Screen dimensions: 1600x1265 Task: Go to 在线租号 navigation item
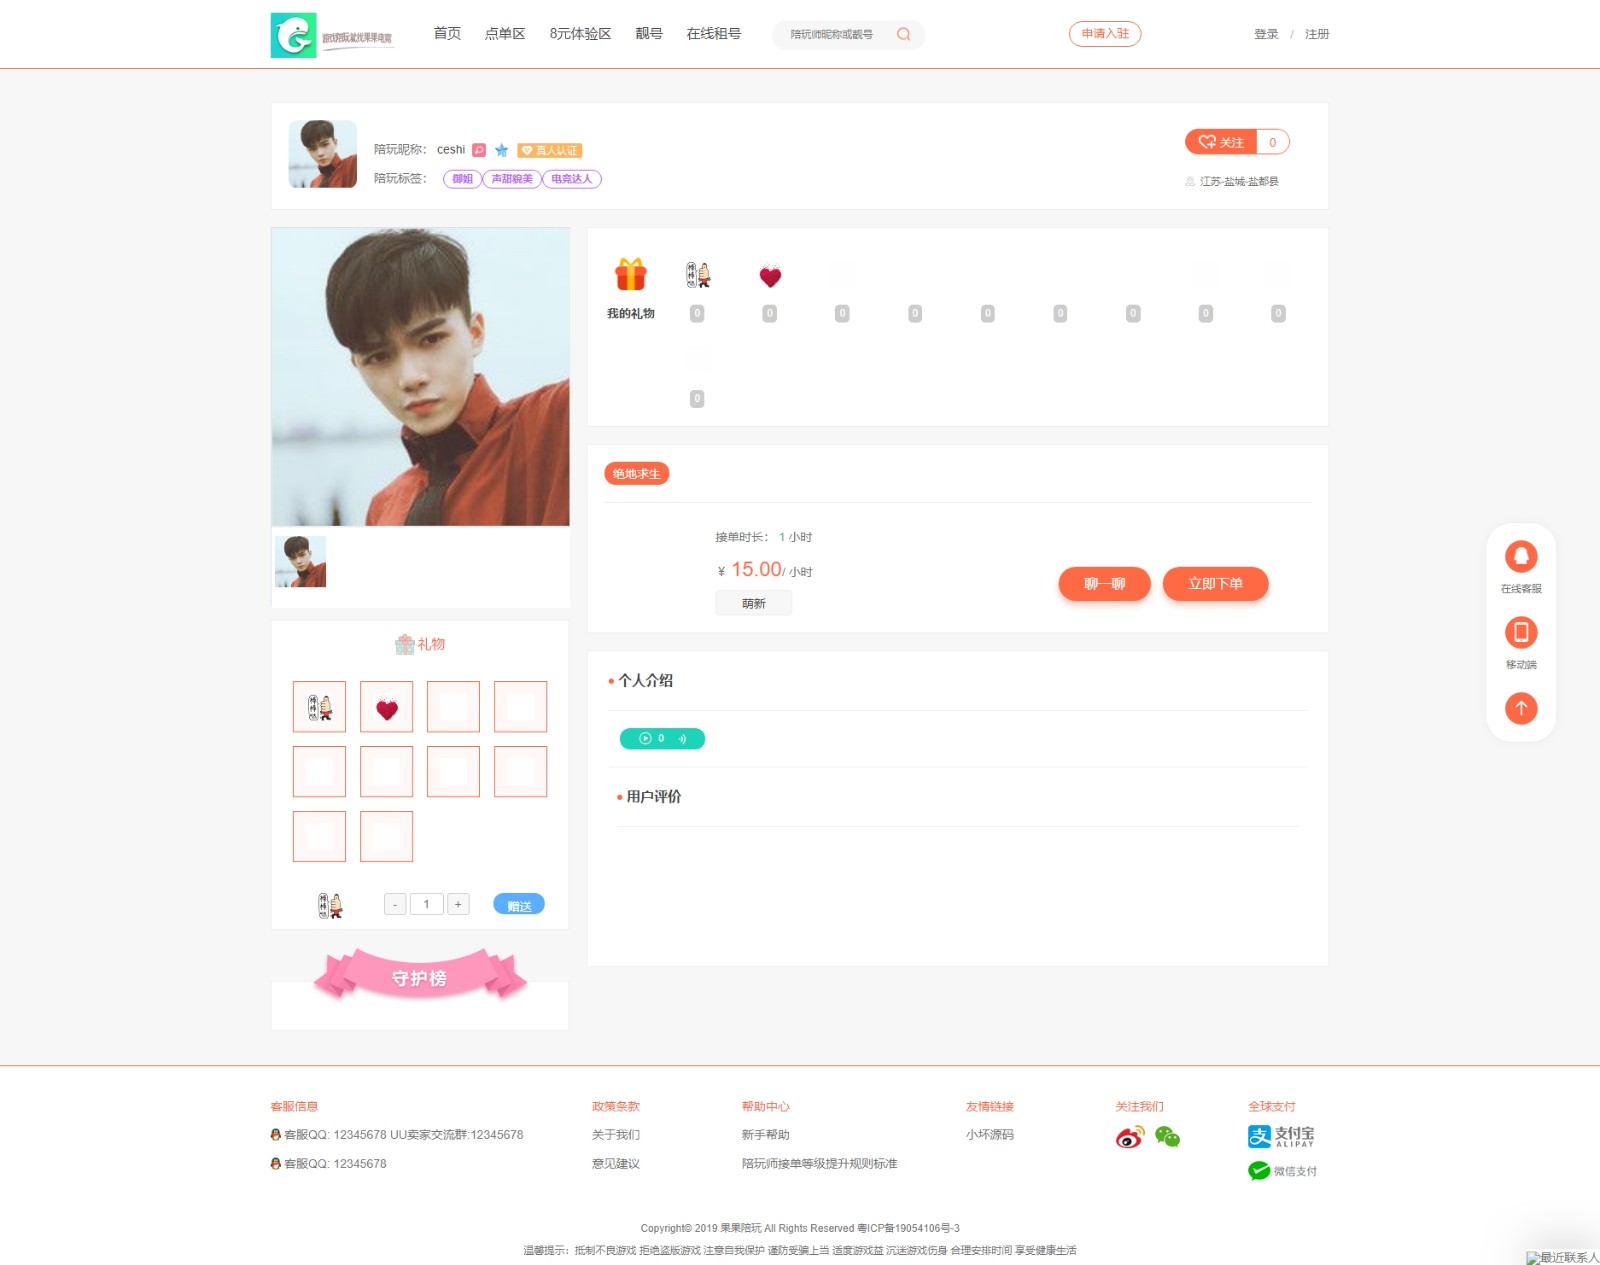(x=714, y=34)
